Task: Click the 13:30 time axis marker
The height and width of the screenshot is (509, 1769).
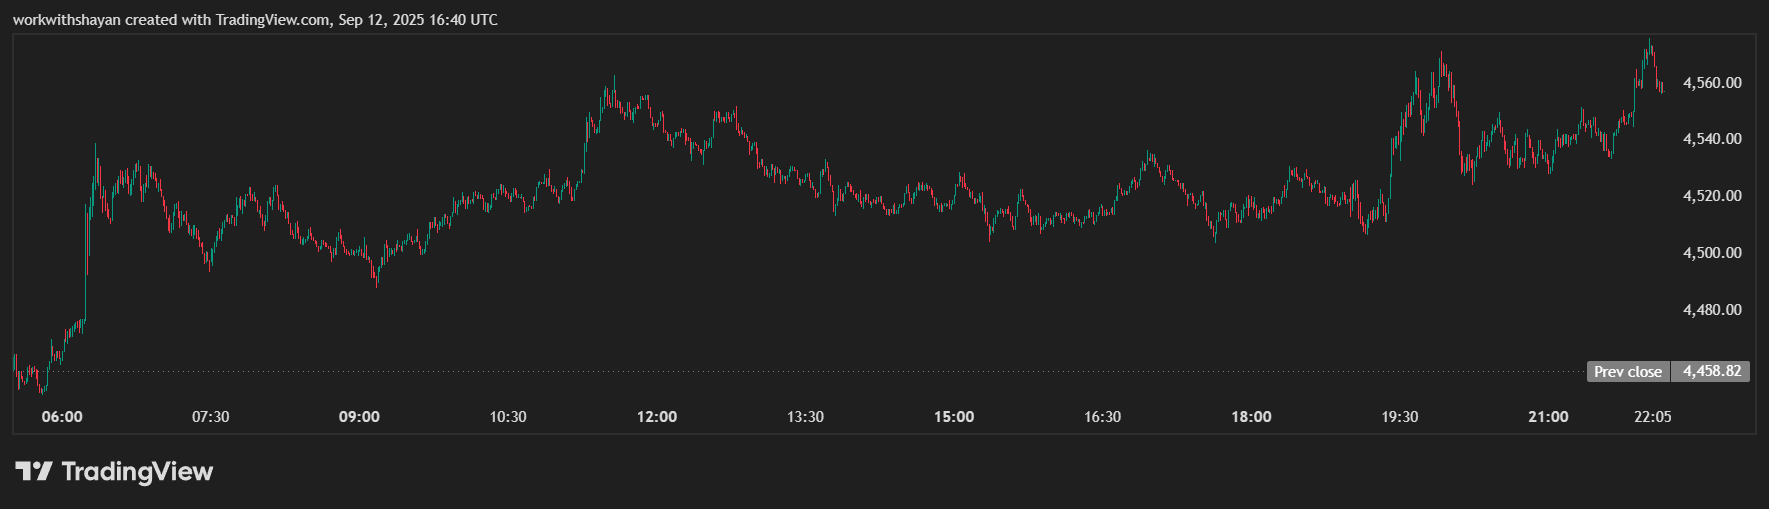Action: pos(805,416)
